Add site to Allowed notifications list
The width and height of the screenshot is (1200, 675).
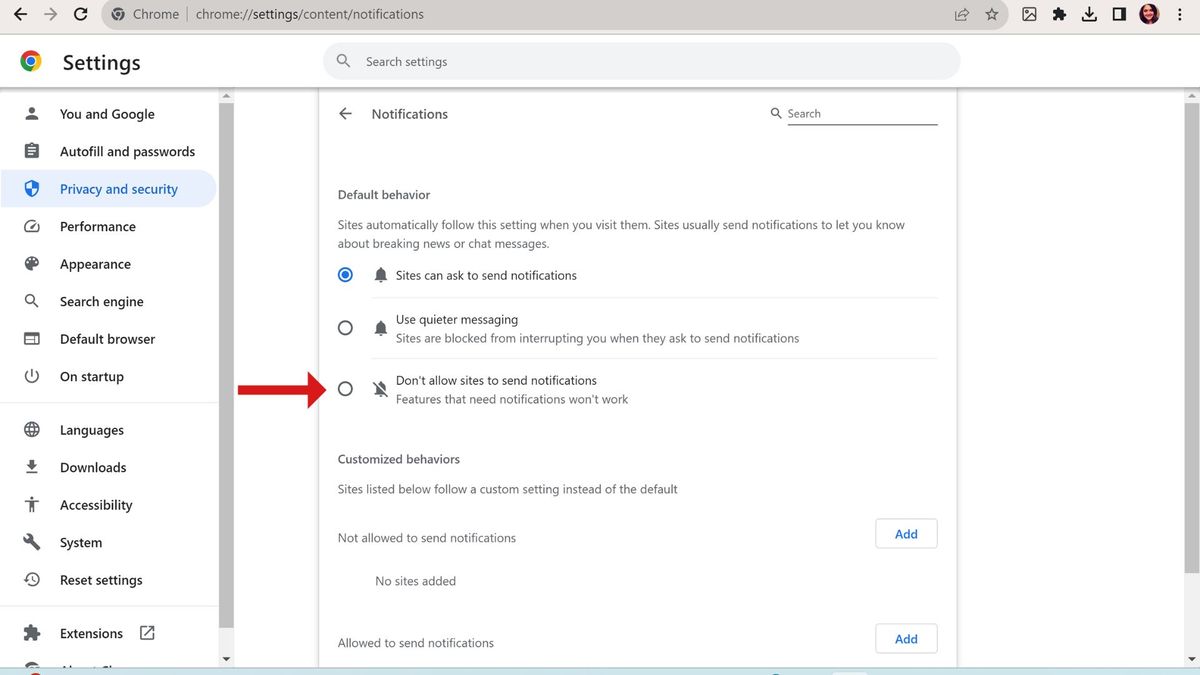click(906, 639)
